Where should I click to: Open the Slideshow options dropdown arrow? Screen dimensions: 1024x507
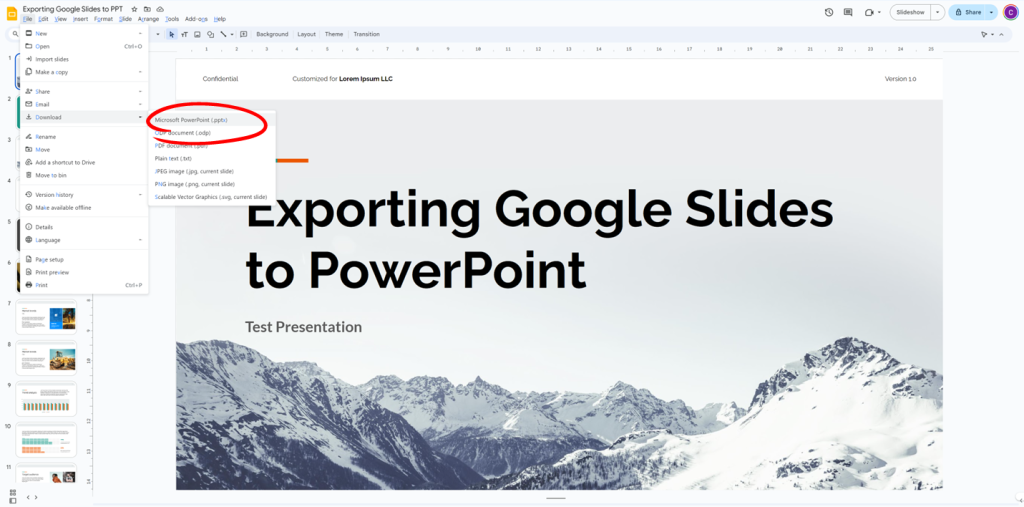pyautogui.click(x=938, y=12)
